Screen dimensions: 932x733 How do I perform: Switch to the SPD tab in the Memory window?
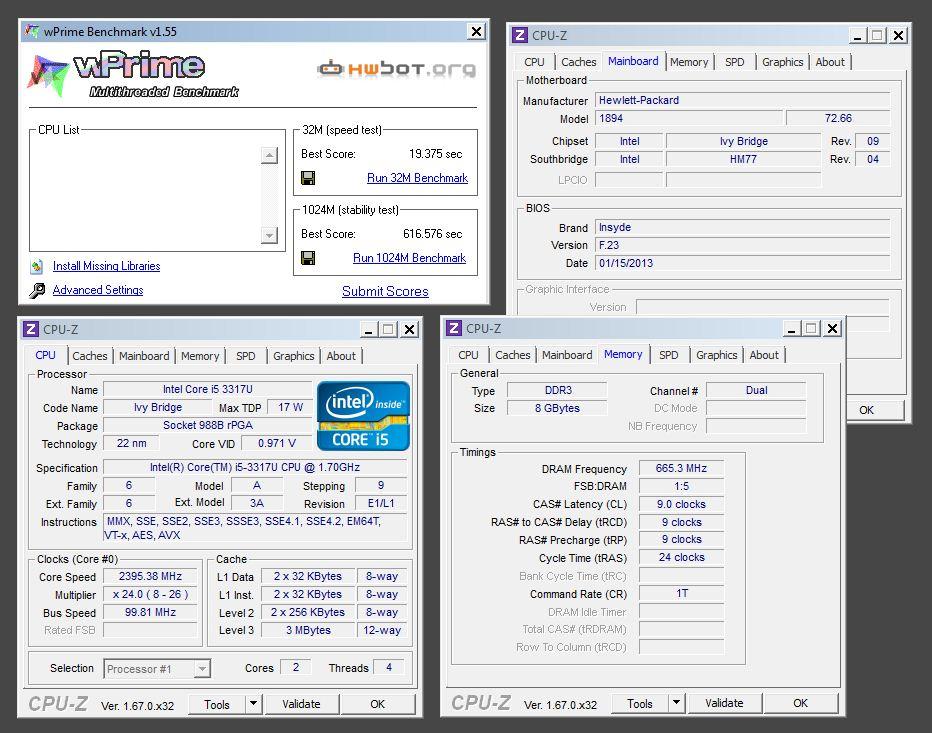point(669,355)
